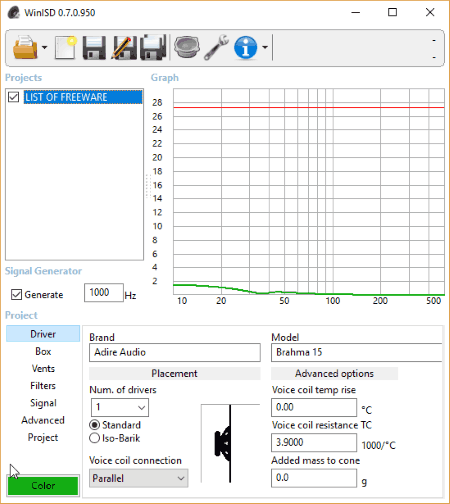
Task: Select the Iso-Barik radio button
Action: tap(95, 438)
